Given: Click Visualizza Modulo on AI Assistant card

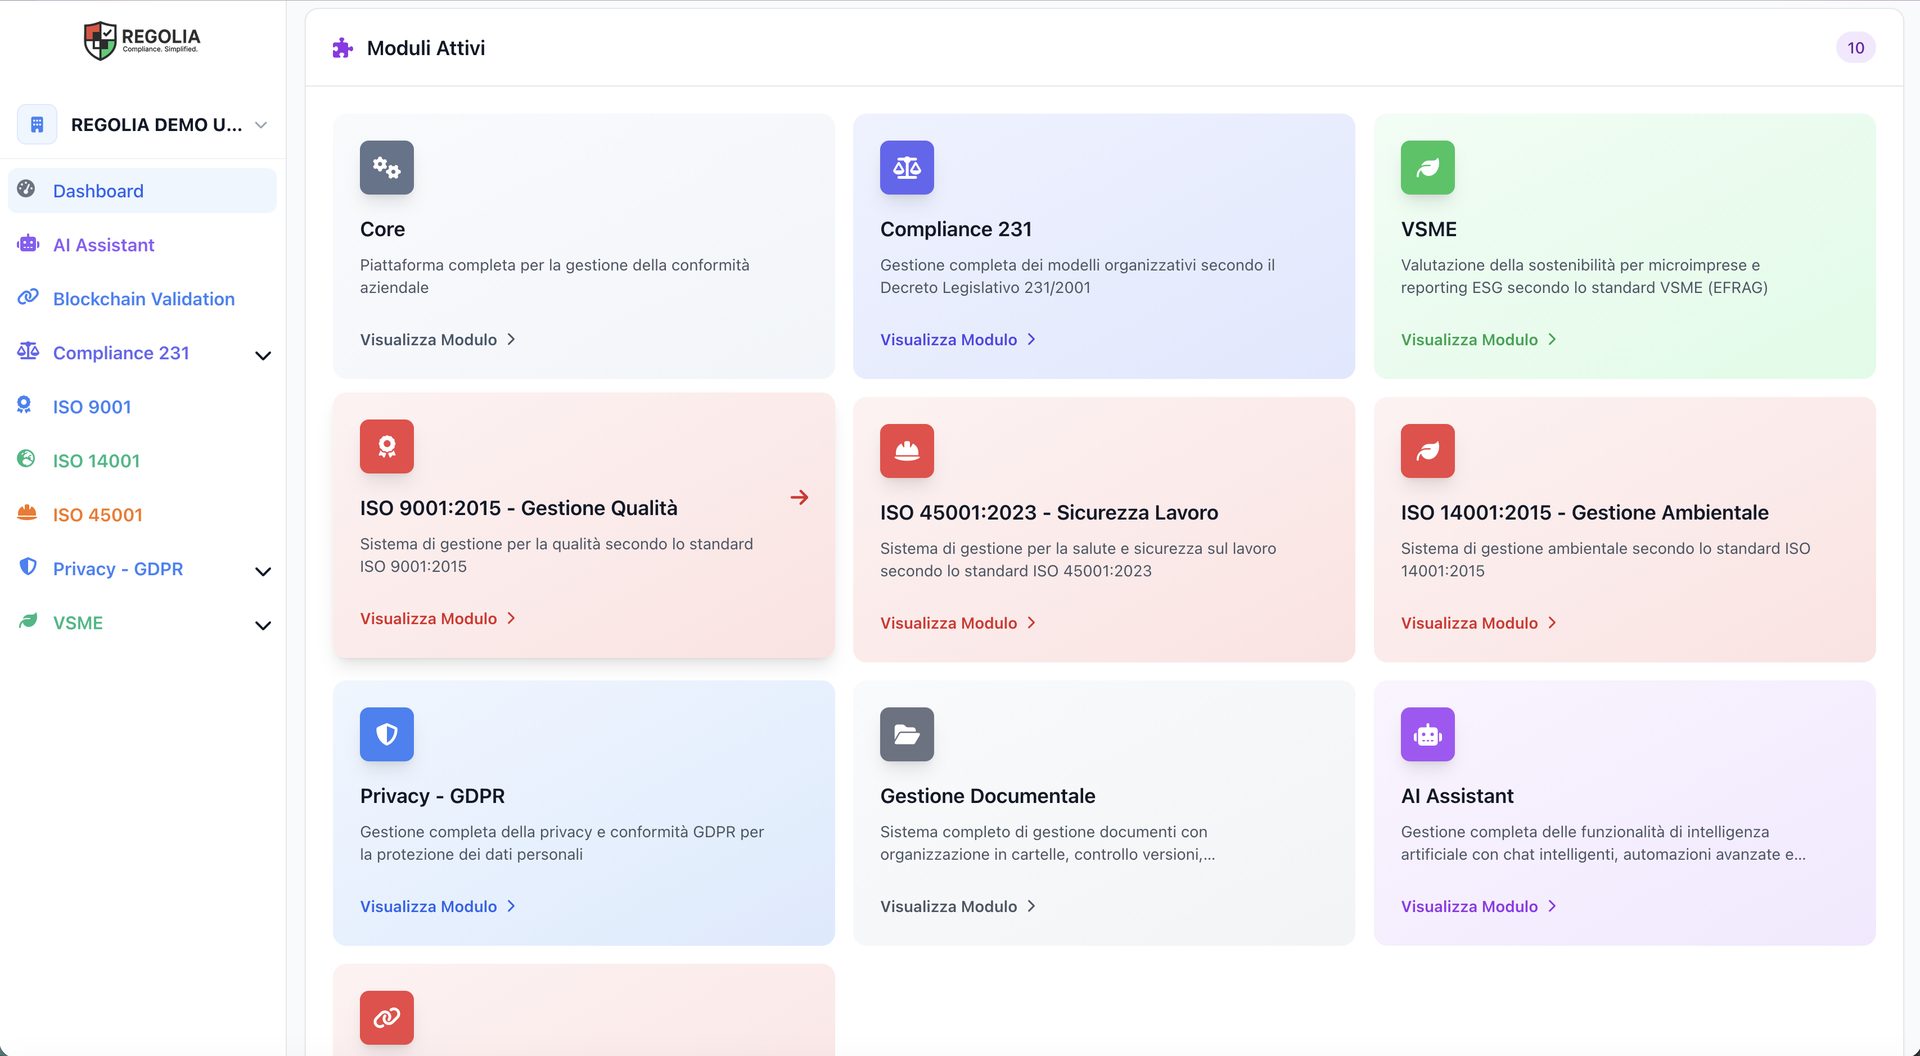Looking at the screenshot, I should coord(1479,906).
